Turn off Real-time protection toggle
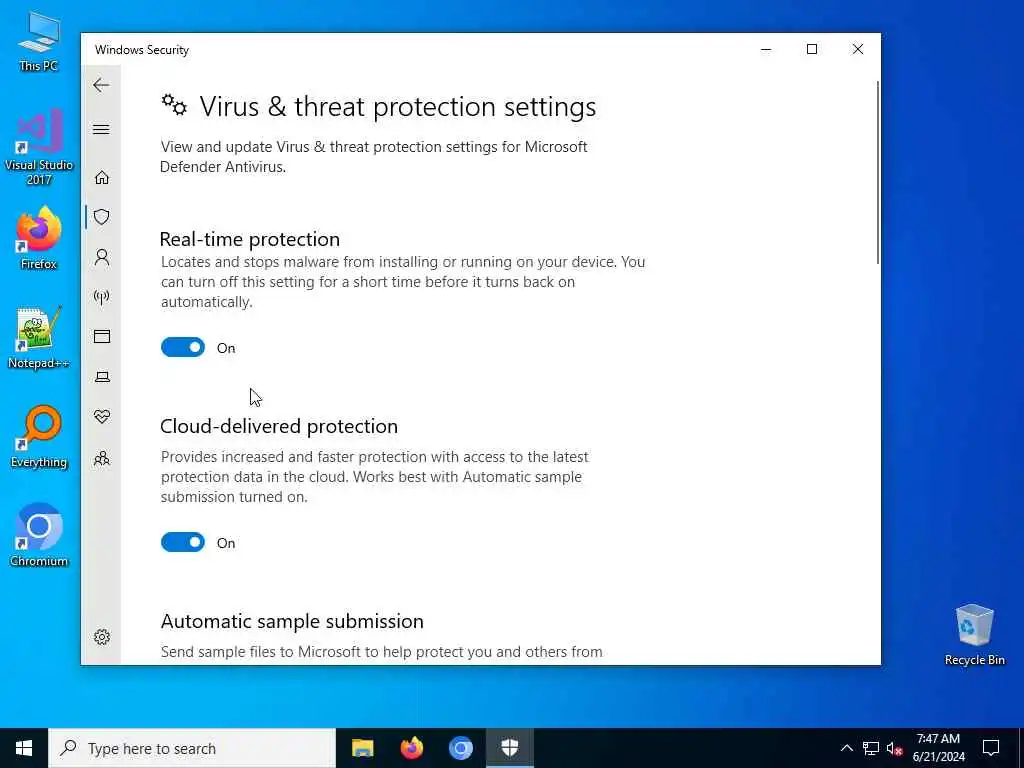 (183, 347)
